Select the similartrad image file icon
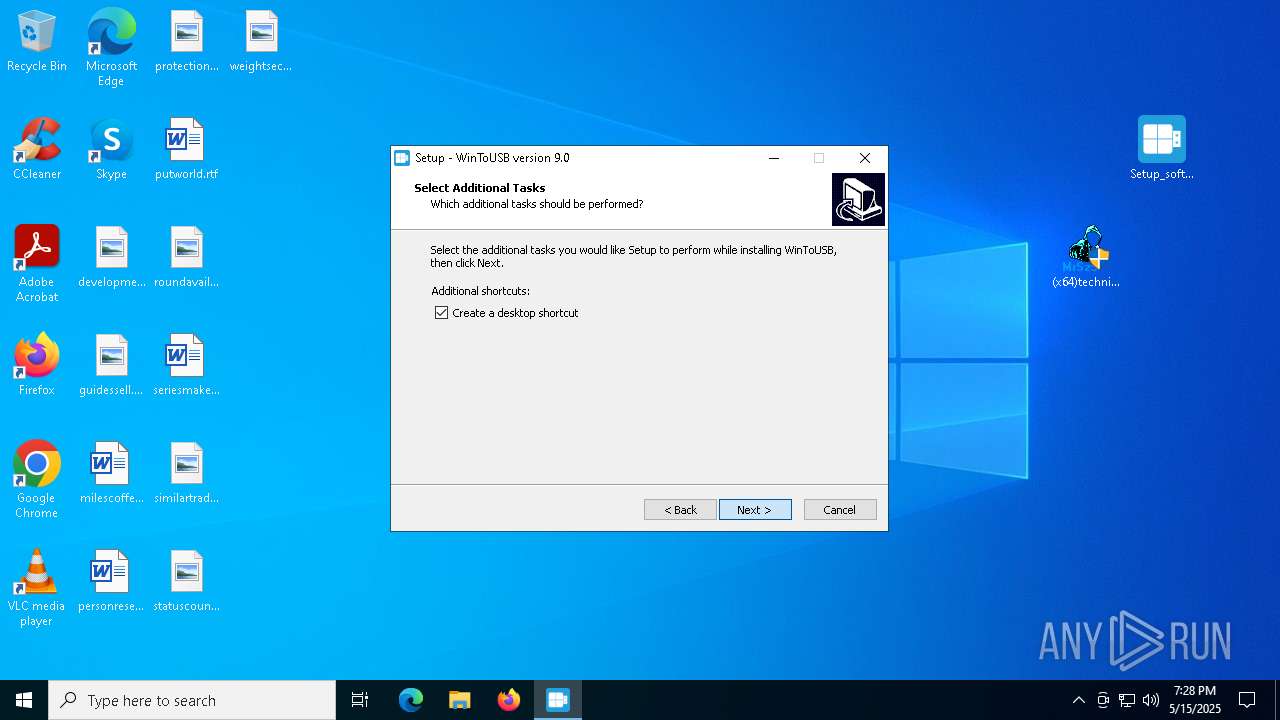This screenshot has height=720, width=1280. tap(187, 474)
